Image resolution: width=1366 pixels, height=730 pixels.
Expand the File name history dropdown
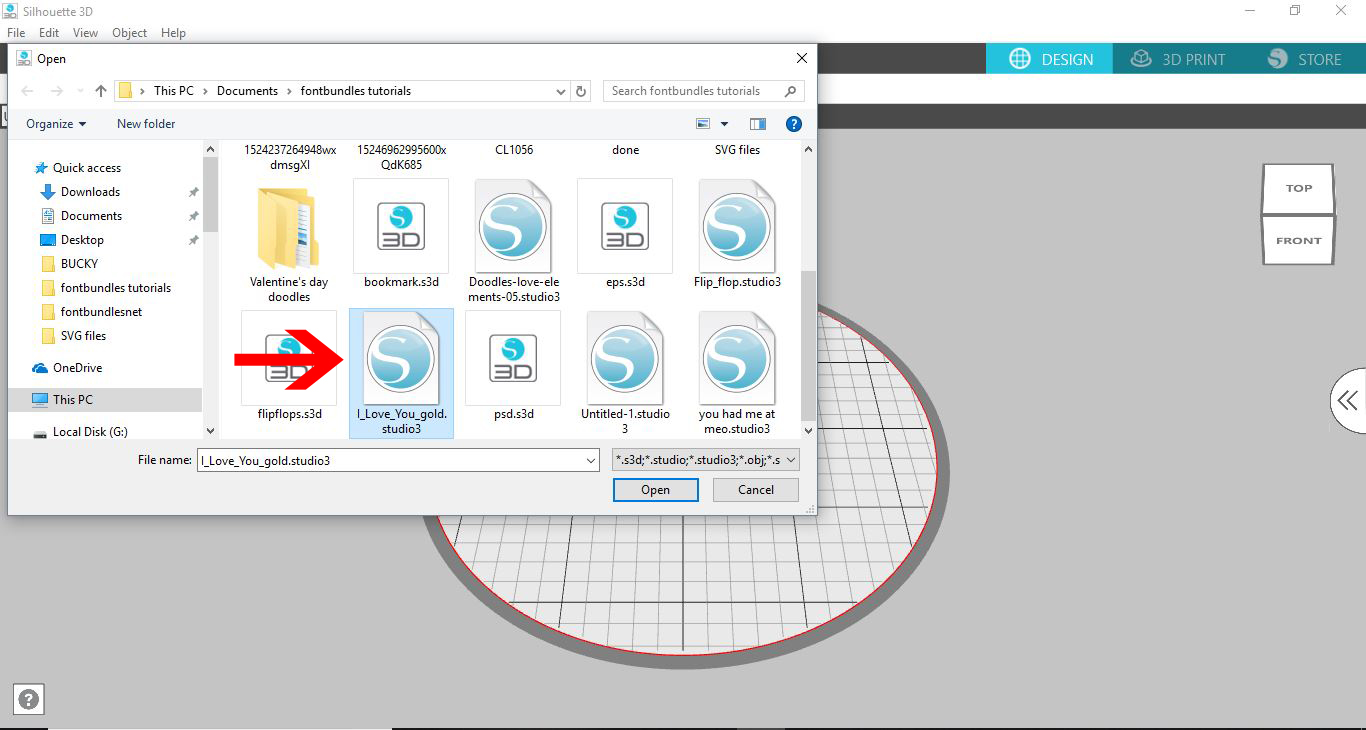click(590, 460)
